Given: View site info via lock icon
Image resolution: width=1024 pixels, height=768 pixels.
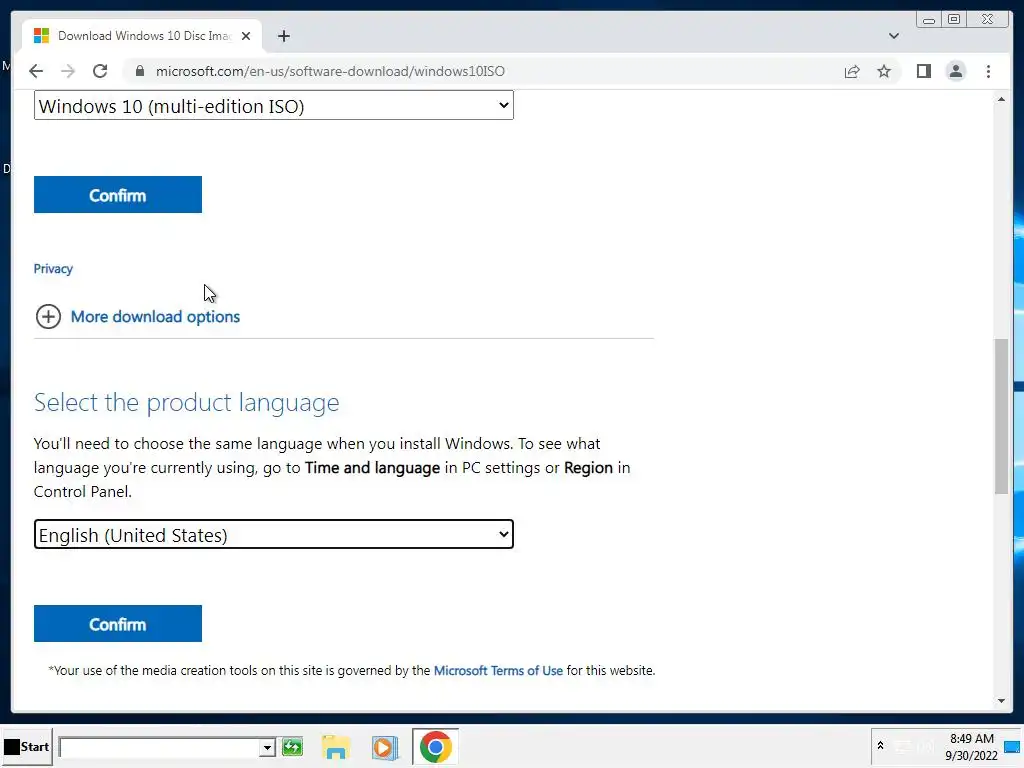Looking at the screenshot, I should (x=140, y=71).
